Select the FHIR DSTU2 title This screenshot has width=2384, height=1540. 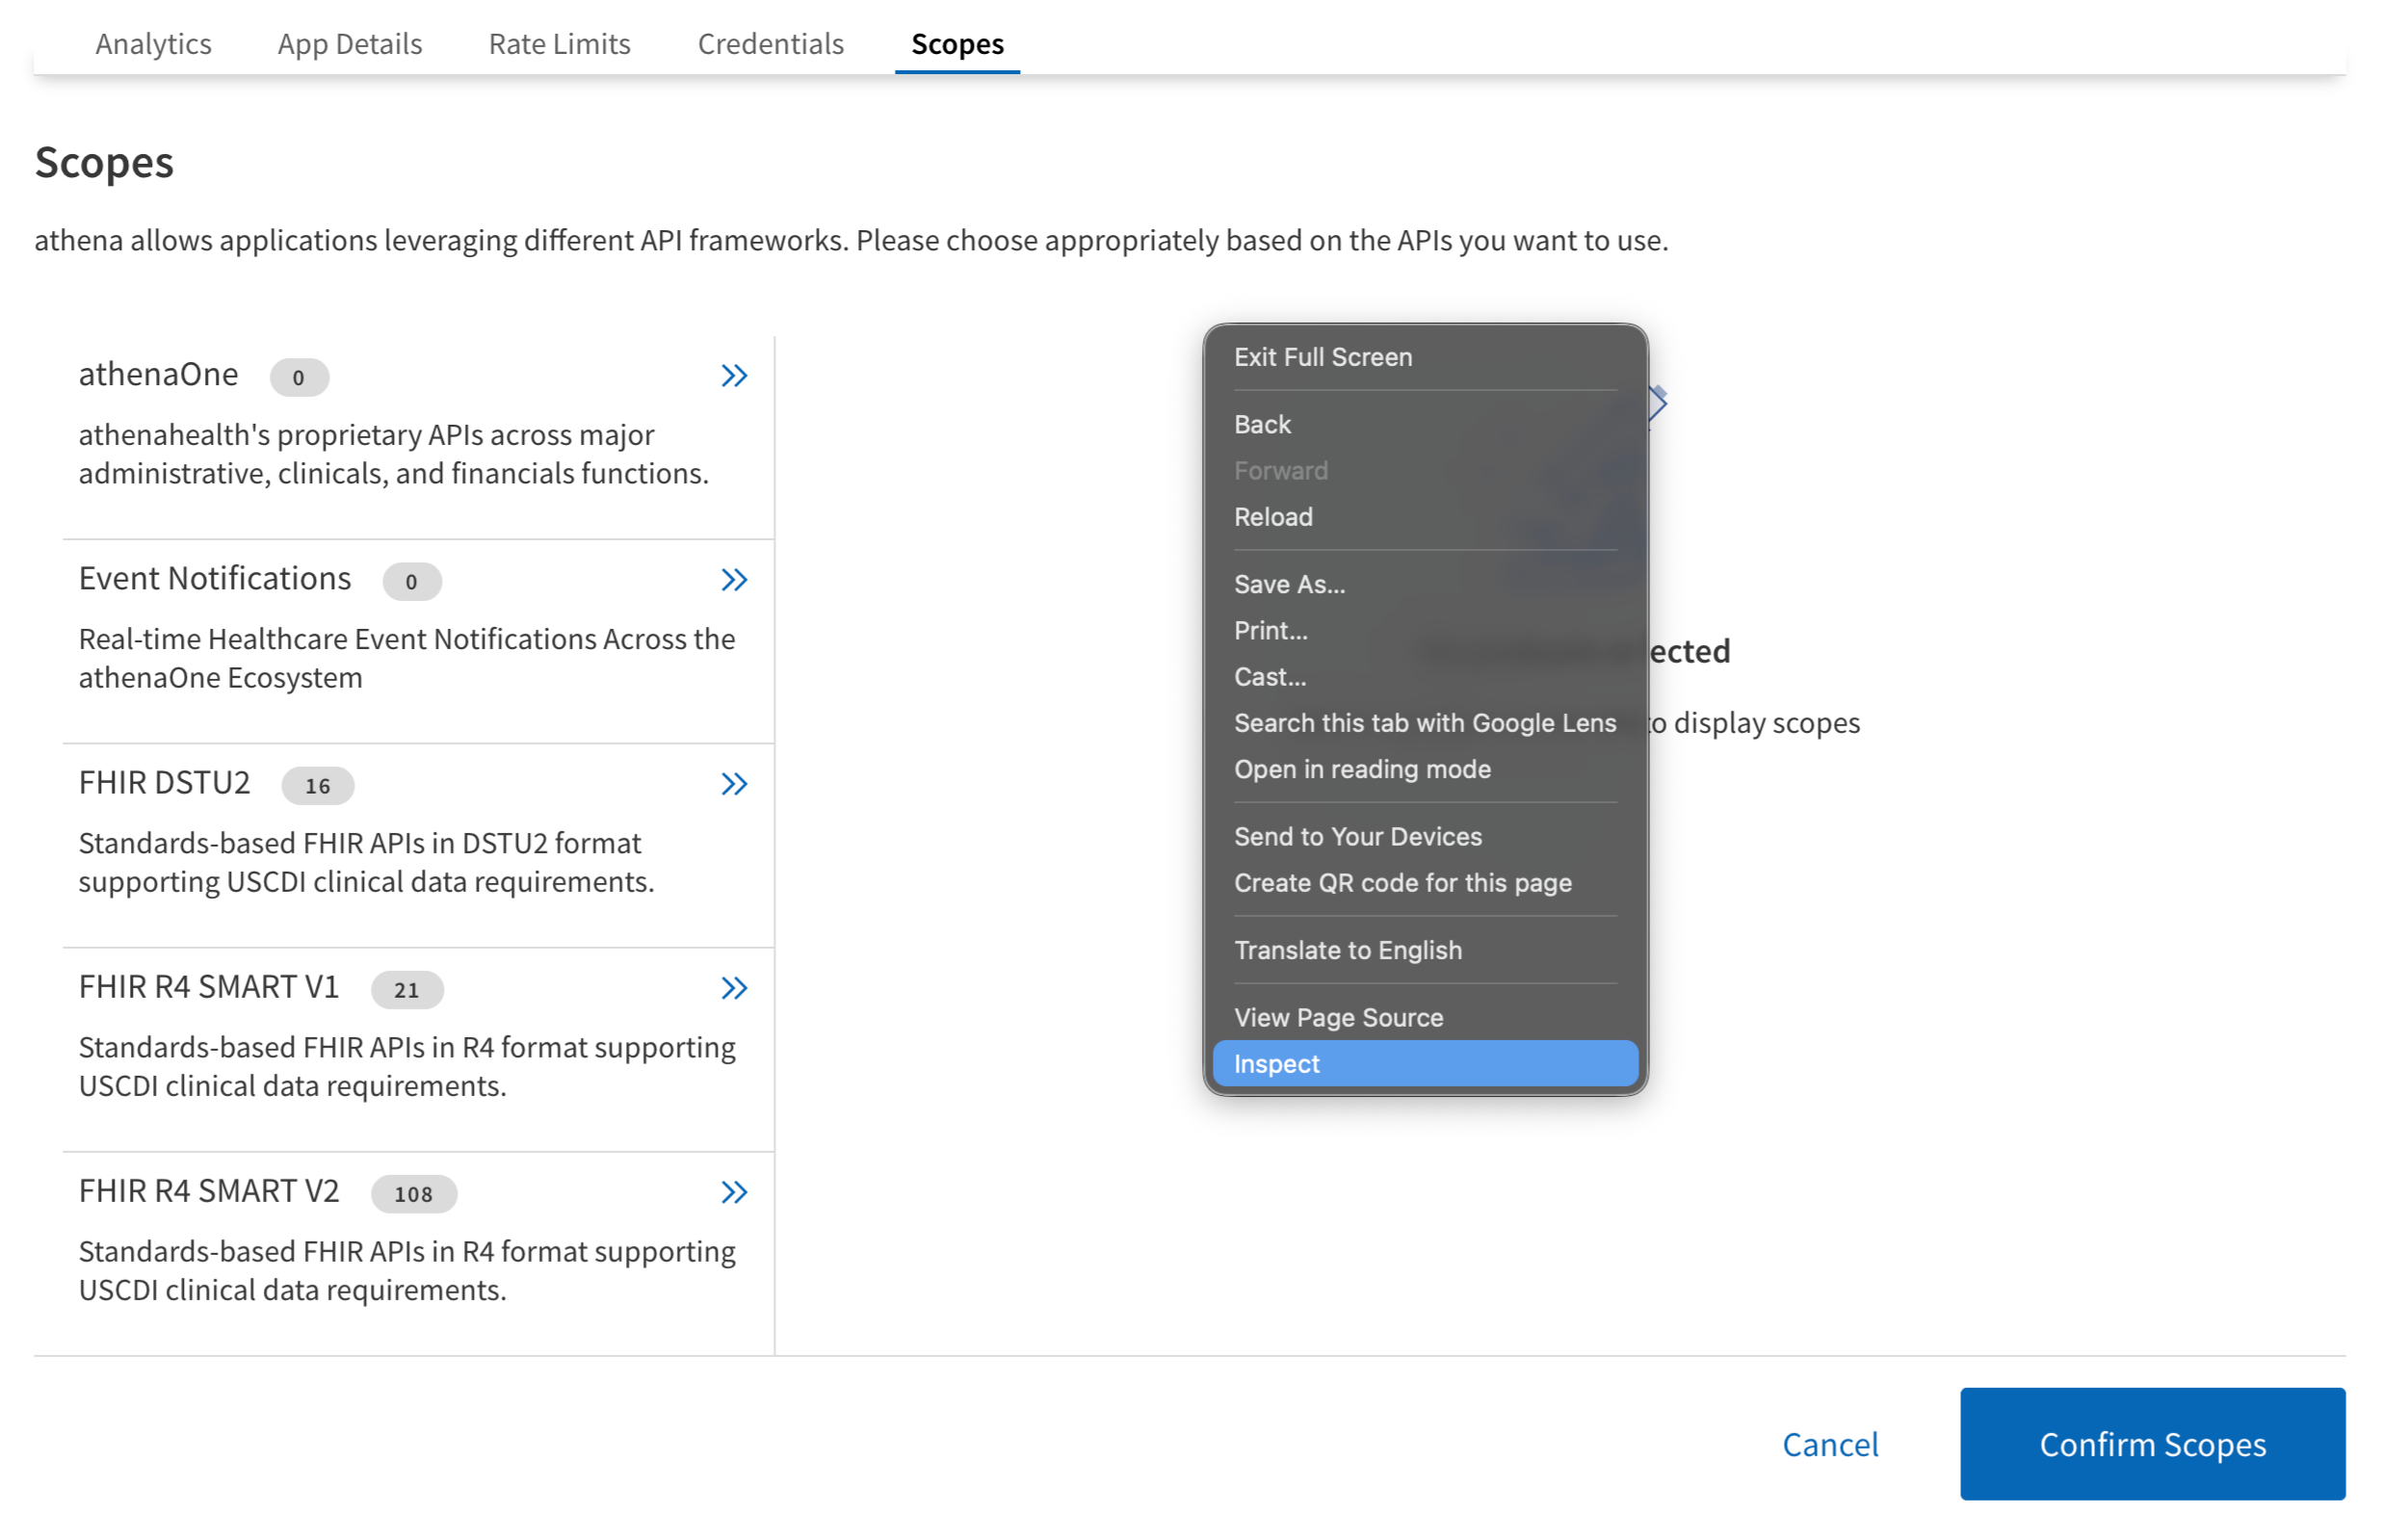(x=164, y=782)
